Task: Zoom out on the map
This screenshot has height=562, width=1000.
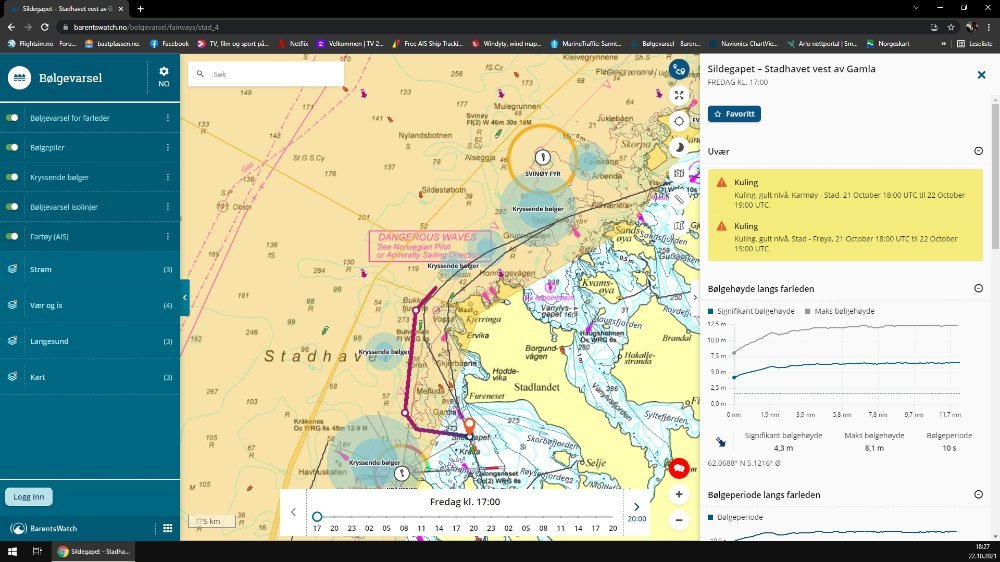Action: 679,520
